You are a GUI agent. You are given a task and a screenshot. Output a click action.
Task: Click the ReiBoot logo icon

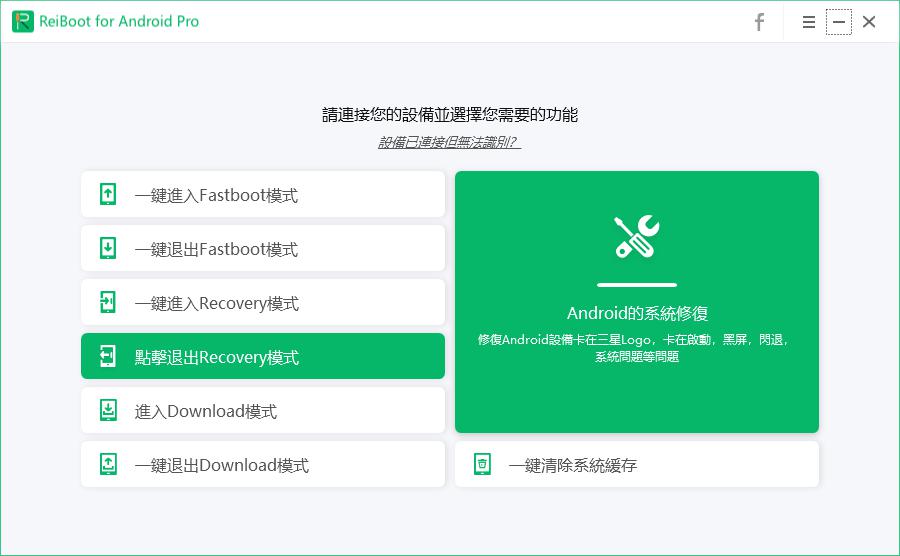[x=22, y=22]
